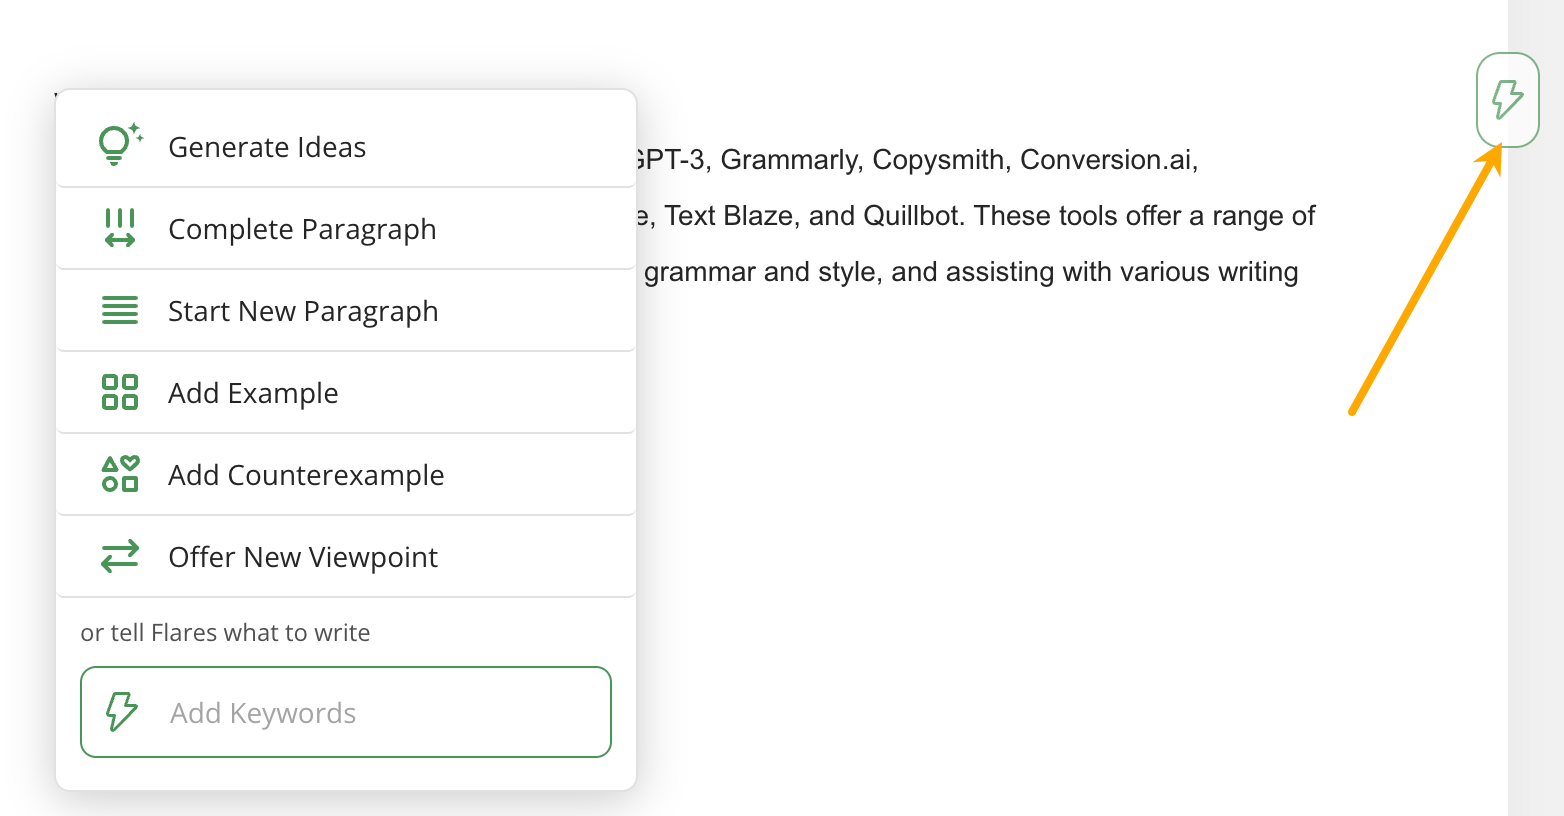Screen dimensions: 1564x816
Task: Click the Offer New Viewpoint swap-arrows icon
Action: [x=120, y=556]
